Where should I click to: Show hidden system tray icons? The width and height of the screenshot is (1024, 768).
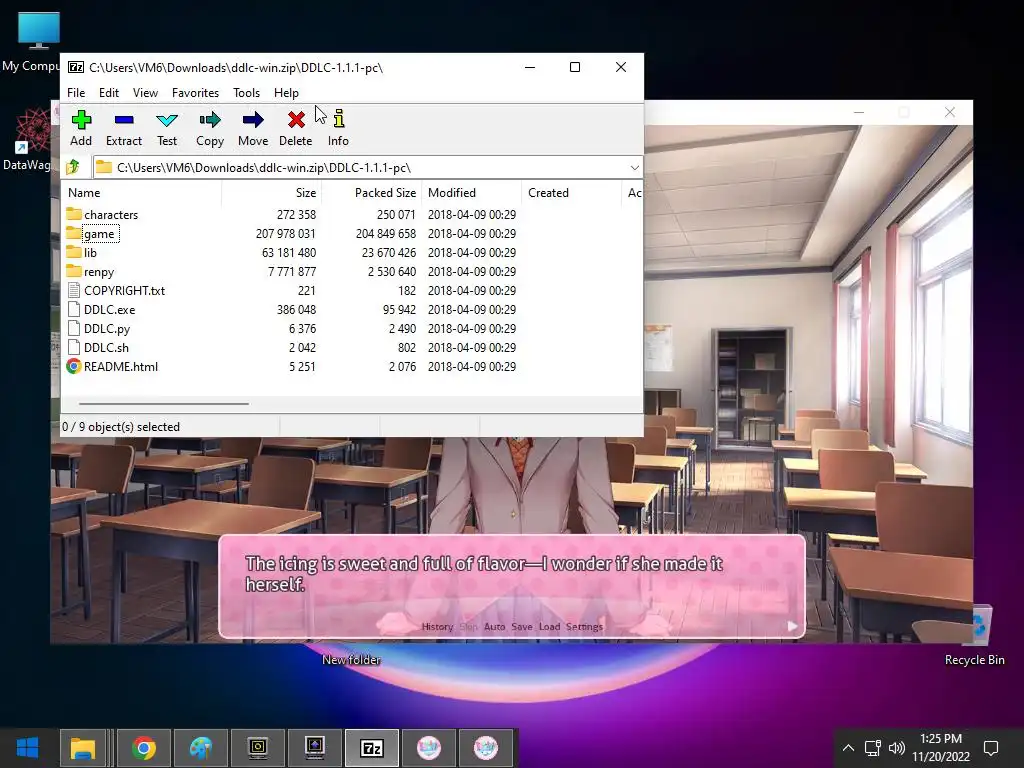tap(848, 748)
